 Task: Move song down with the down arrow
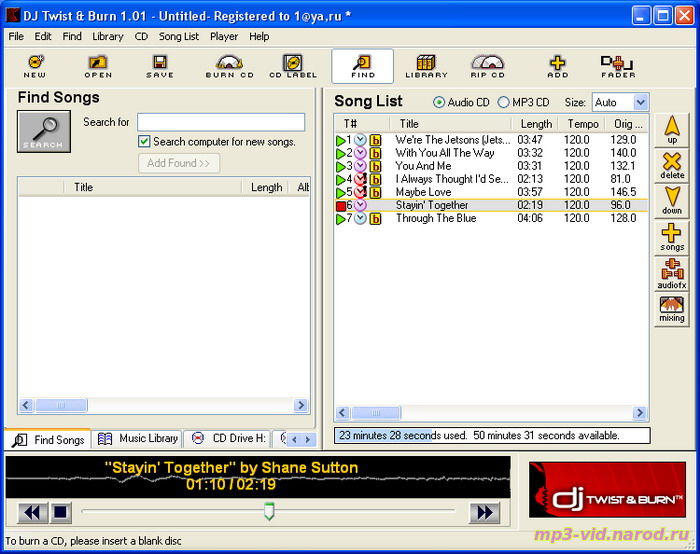coord(672,201)
